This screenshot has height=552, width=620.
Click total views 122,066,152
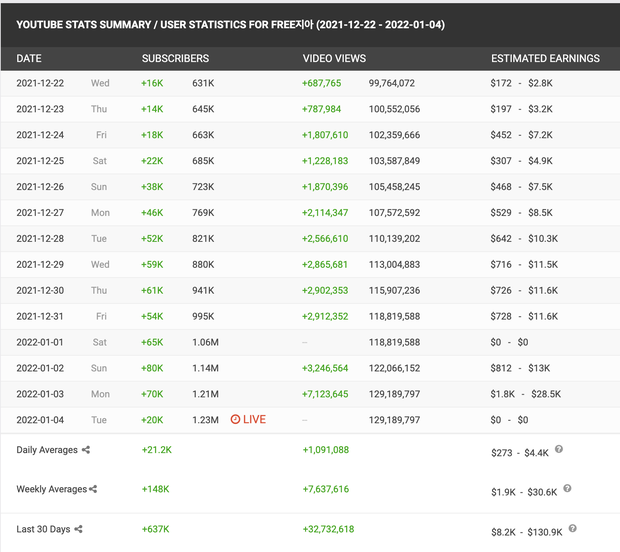394,368
